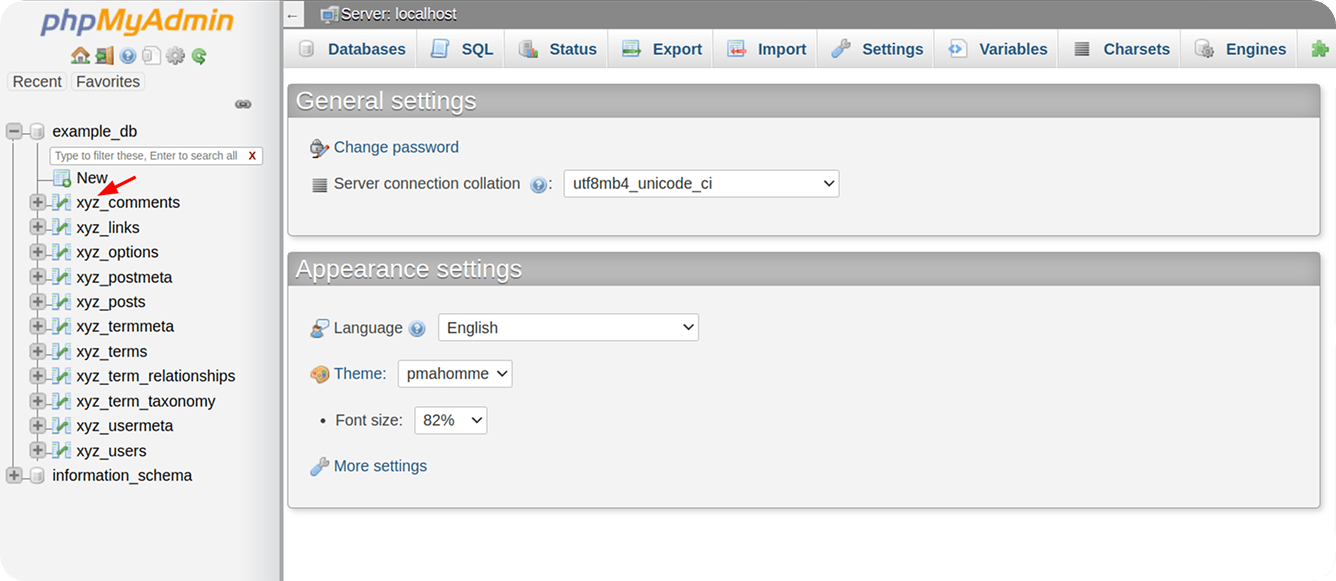Click the xyz_usermeta table icon
This screenshot has width=1336, height=581.
(x=62, y=425)
